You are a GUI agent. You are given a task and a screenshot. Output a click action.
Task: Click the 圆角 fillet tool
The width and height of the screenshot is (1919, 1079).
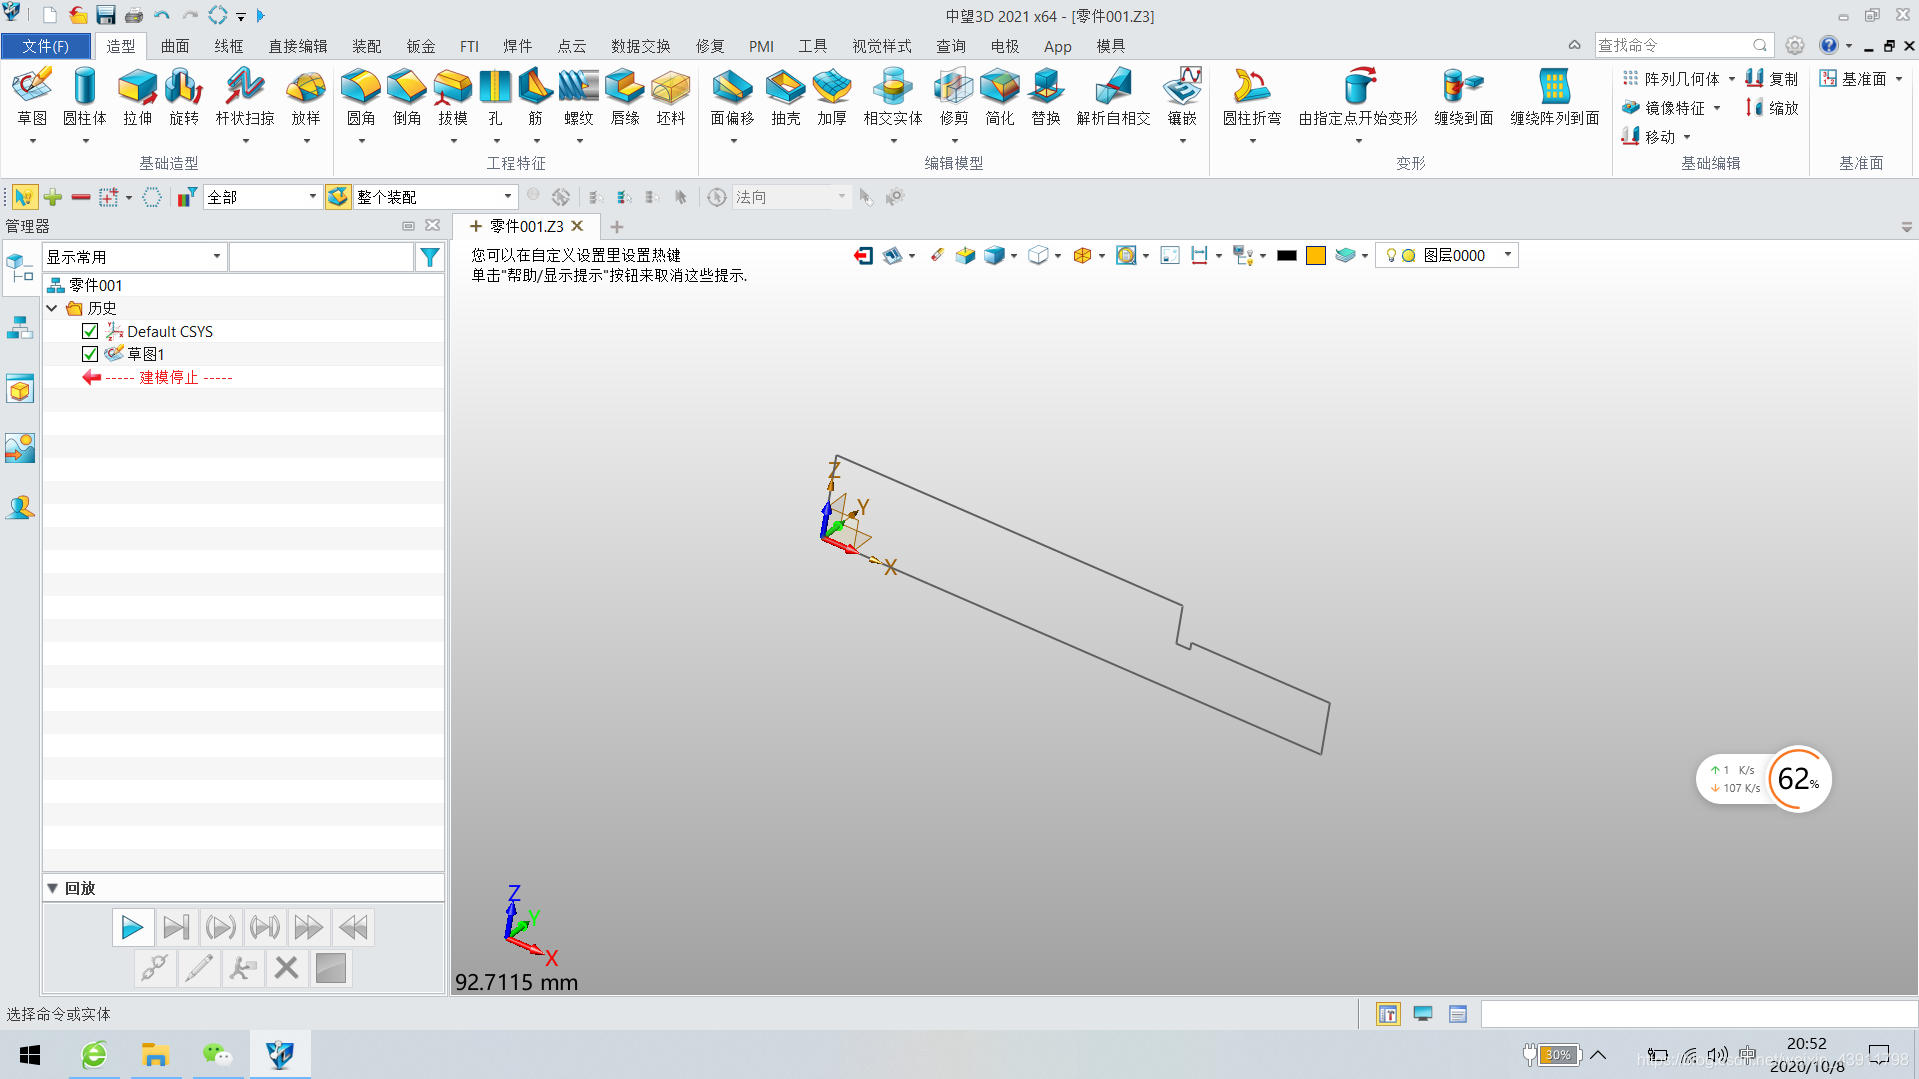(x=361, y=98)
